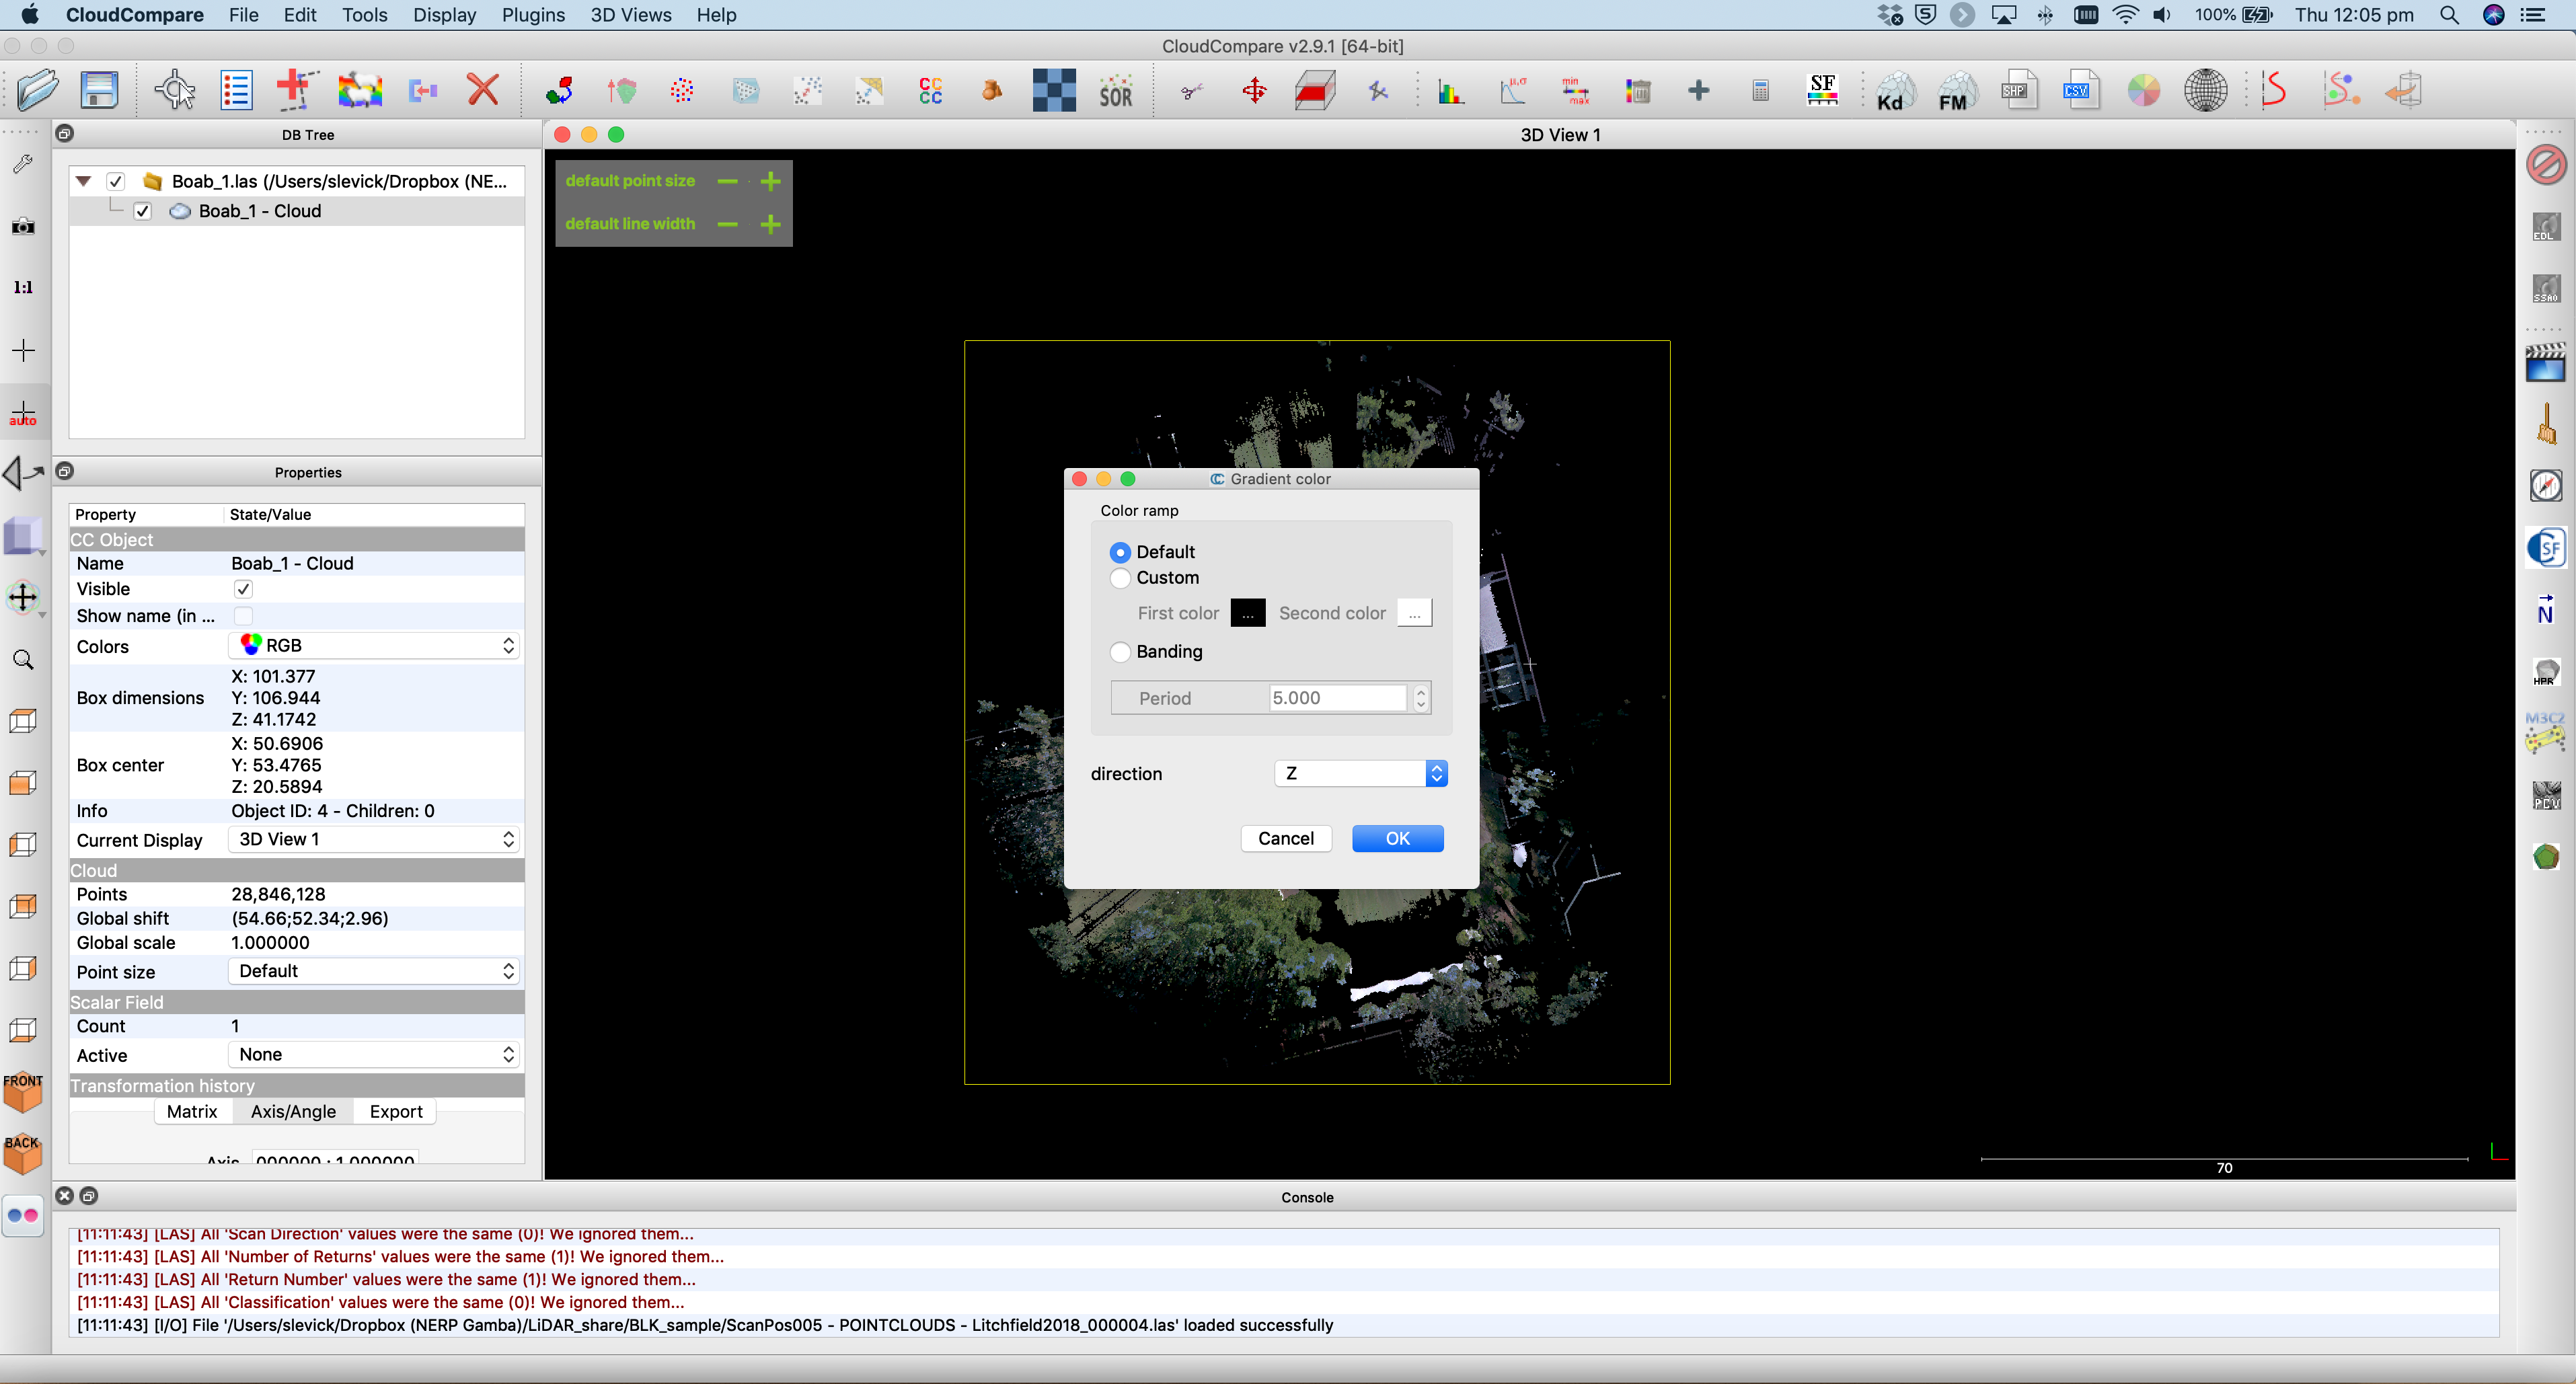Click the 1:1 zoom icon in left sidebar
This screenshot has height=1384, width=2576.
(x=23, y=288)
